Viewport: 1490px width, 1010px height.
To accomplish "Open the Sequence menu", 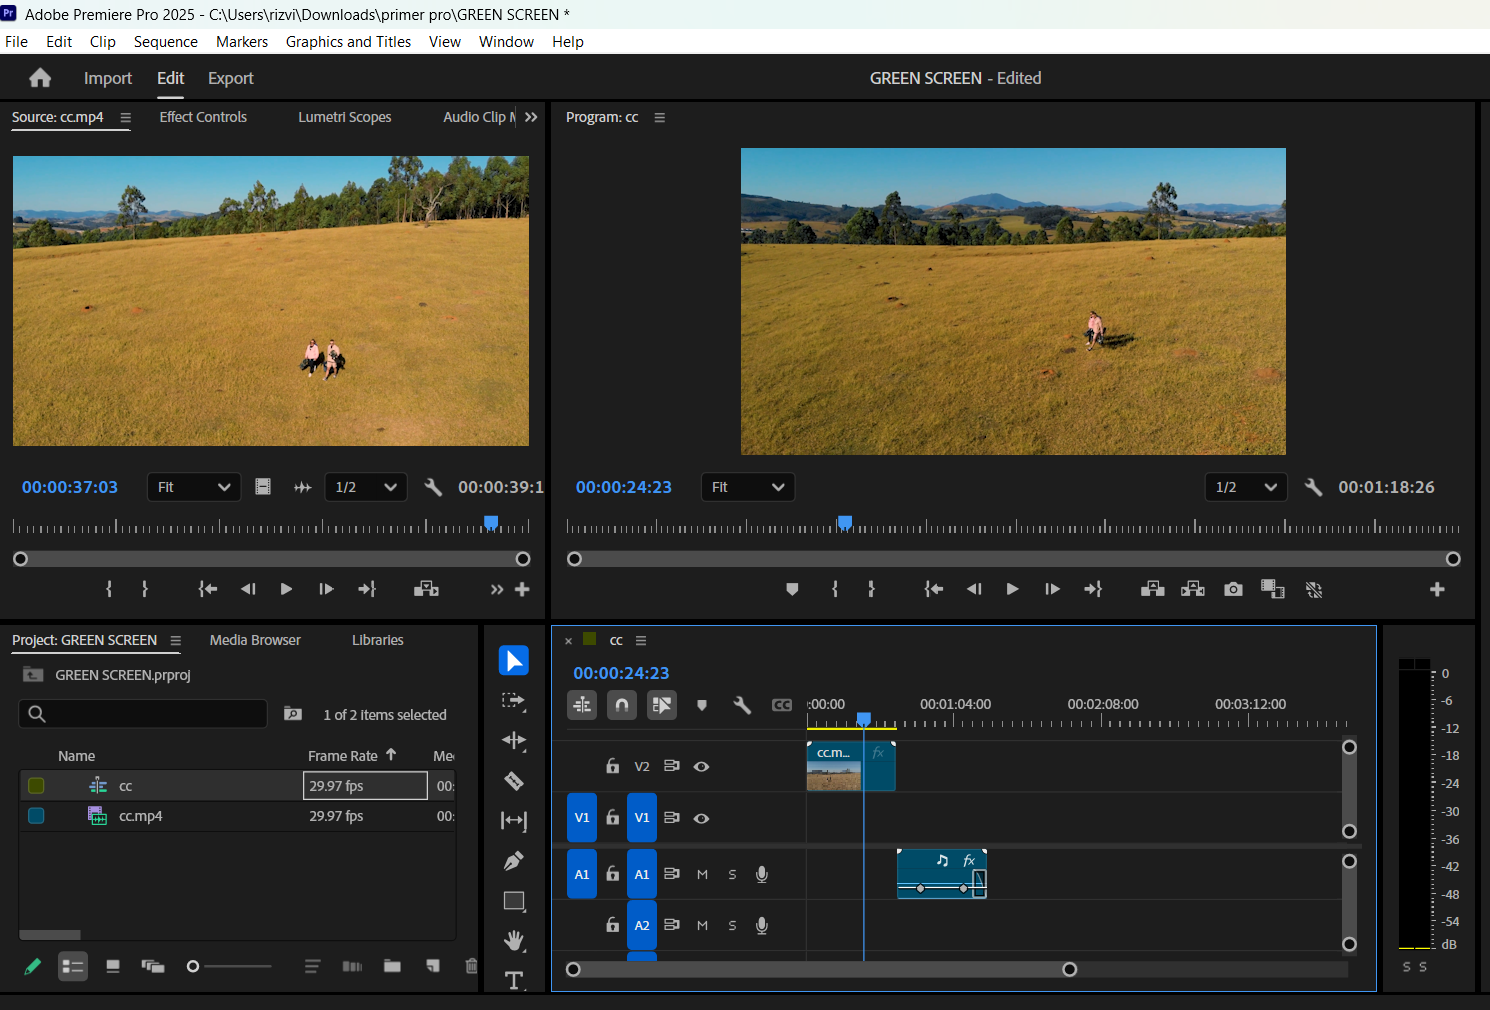I will tap(165, 42).
